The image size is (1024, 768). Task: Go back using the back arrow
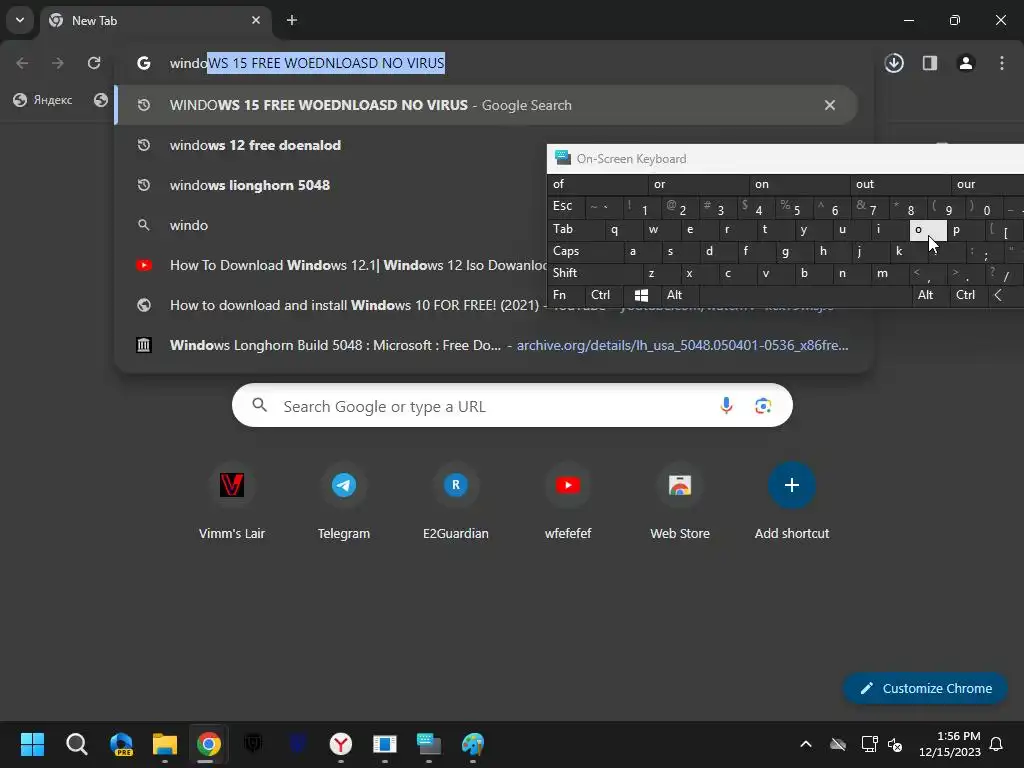[x=22, y=63]
